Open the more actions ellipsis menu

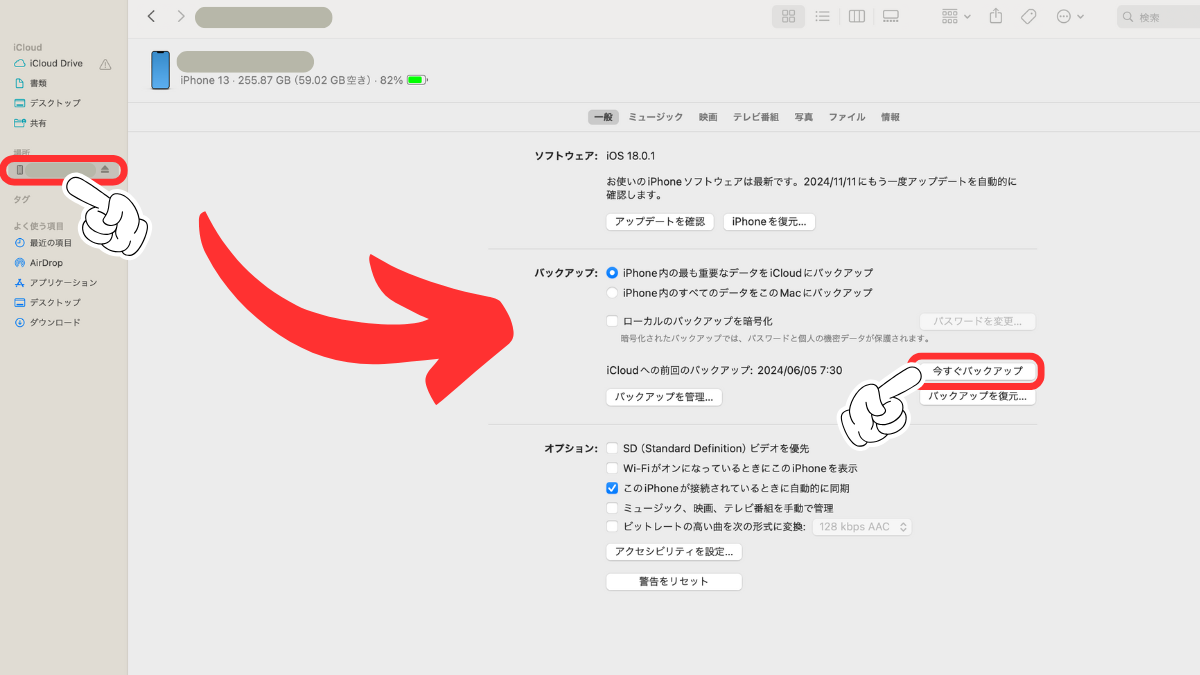point(1070,17)
